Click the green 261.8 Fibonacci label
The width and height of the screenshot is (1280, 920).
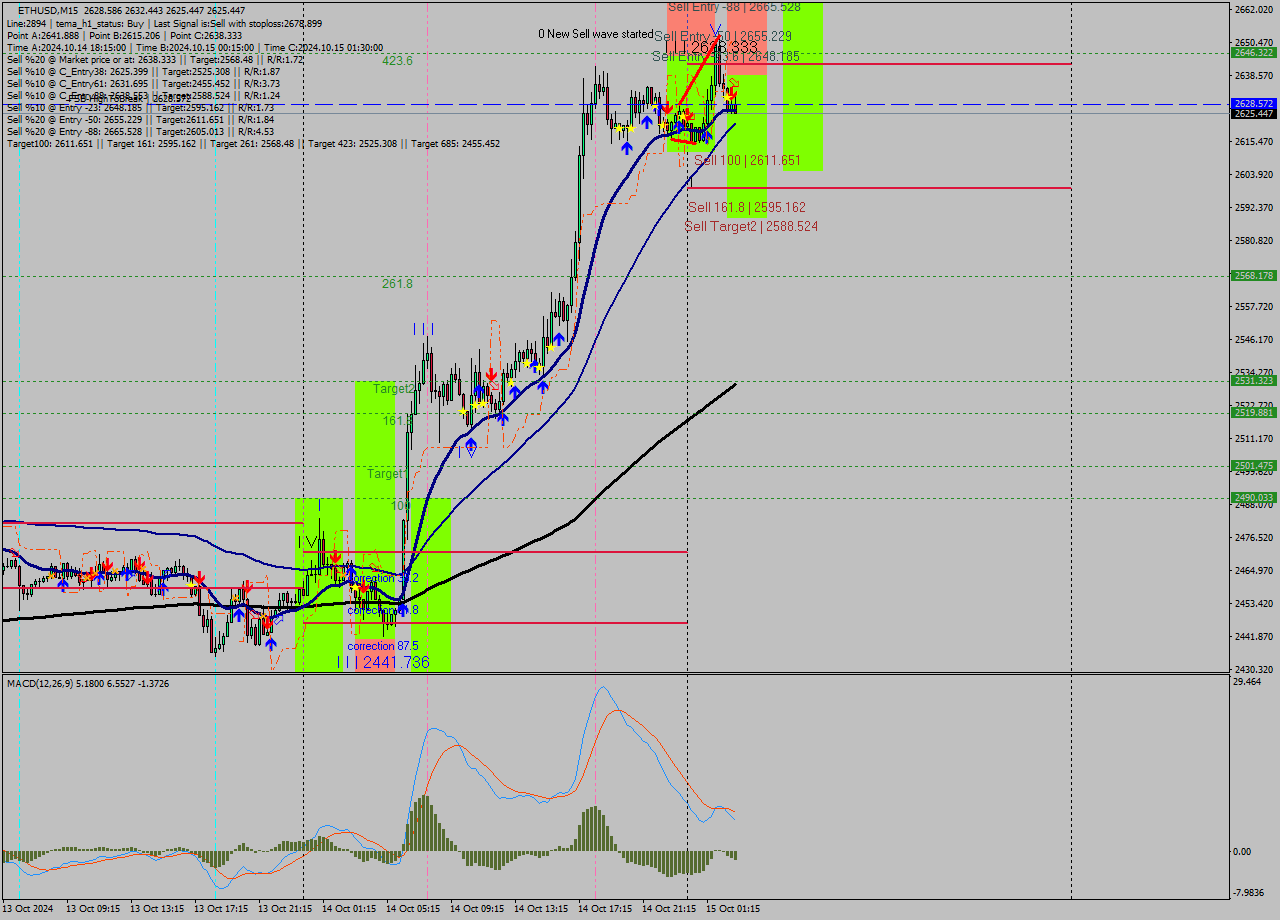[x=397, y=284]
